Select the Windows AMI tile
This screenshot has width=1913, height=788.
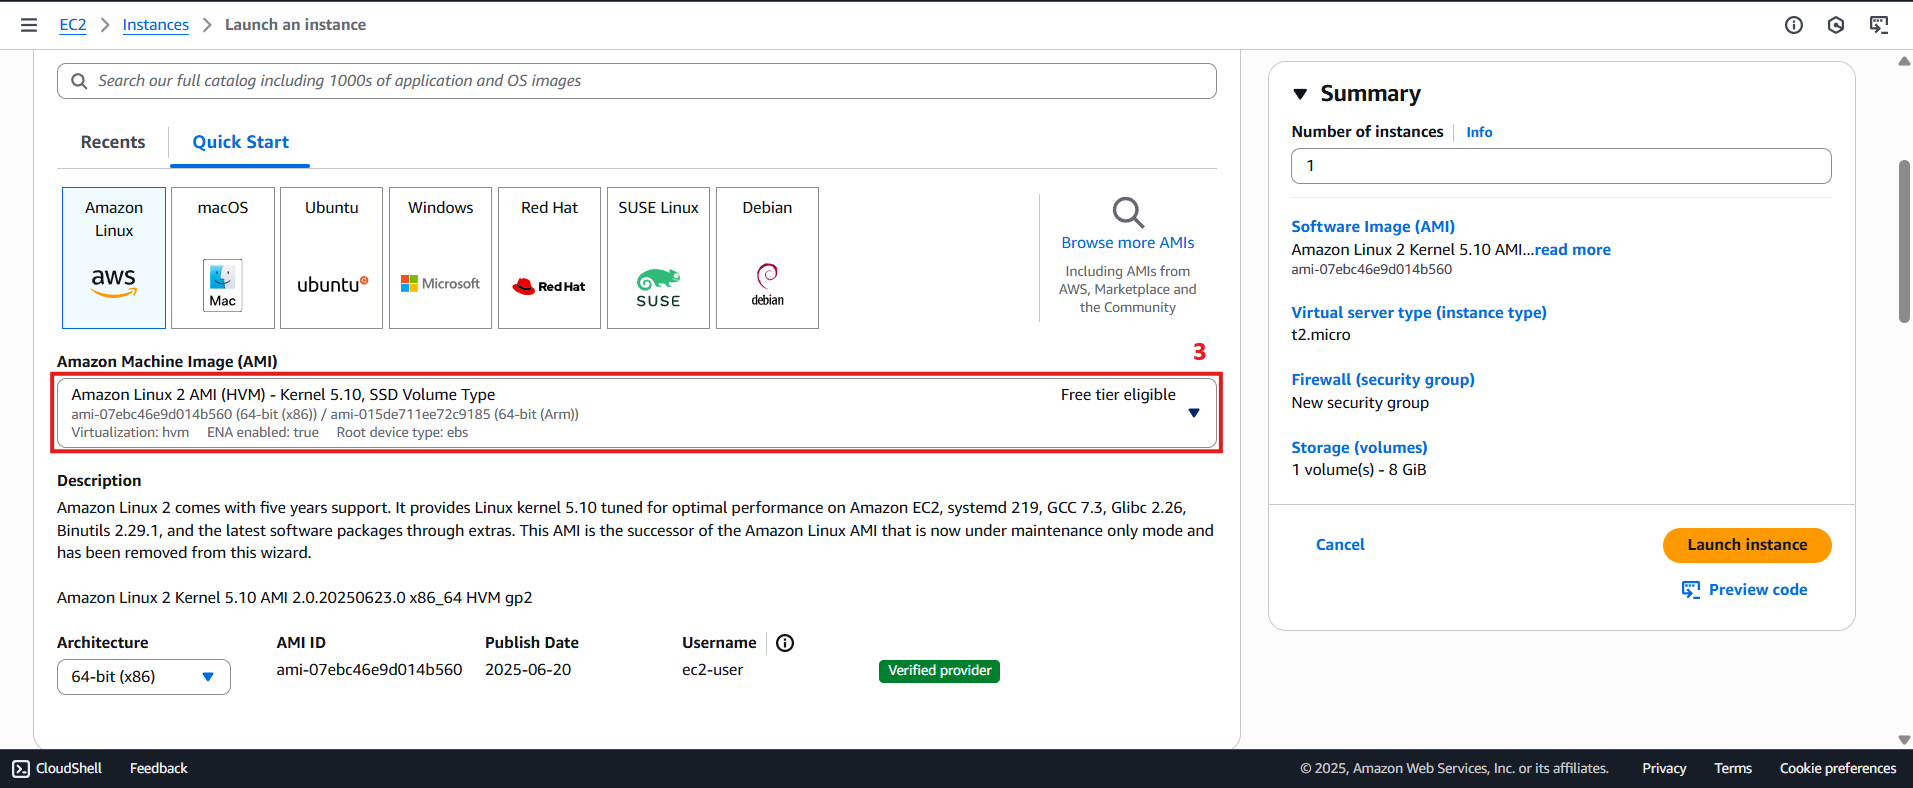[441, 258]
